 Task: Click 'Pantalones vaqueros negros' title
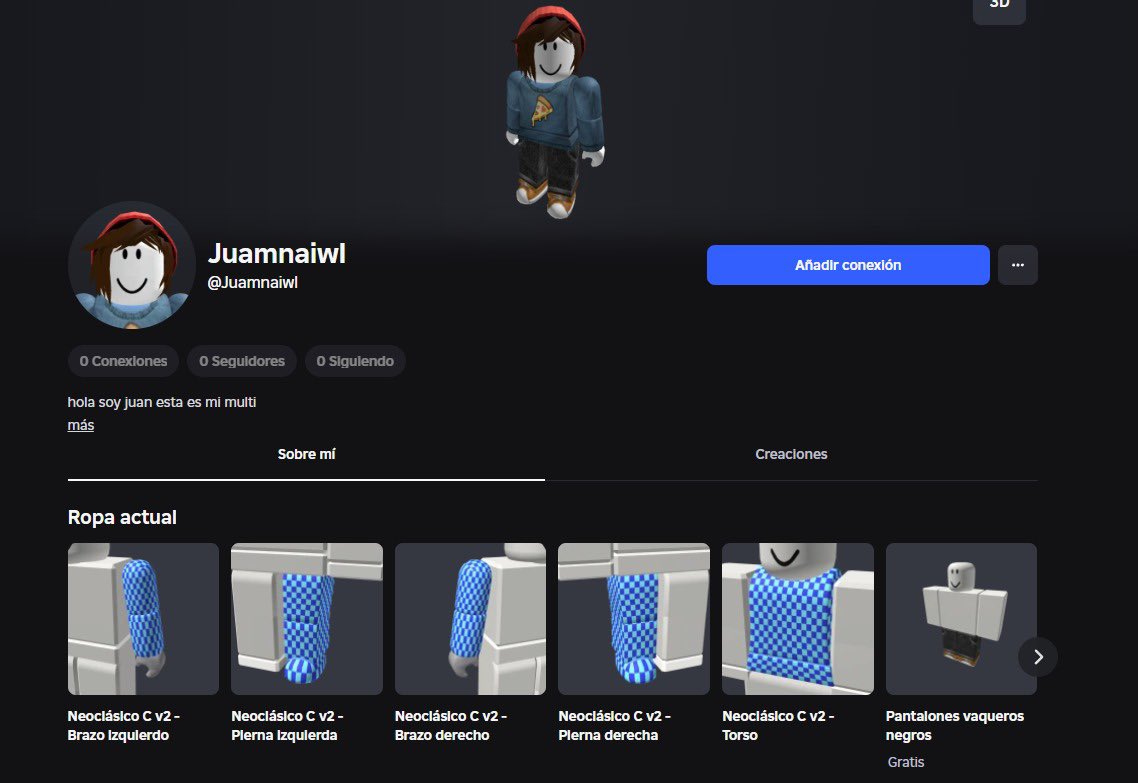click(x=954, y=726)
